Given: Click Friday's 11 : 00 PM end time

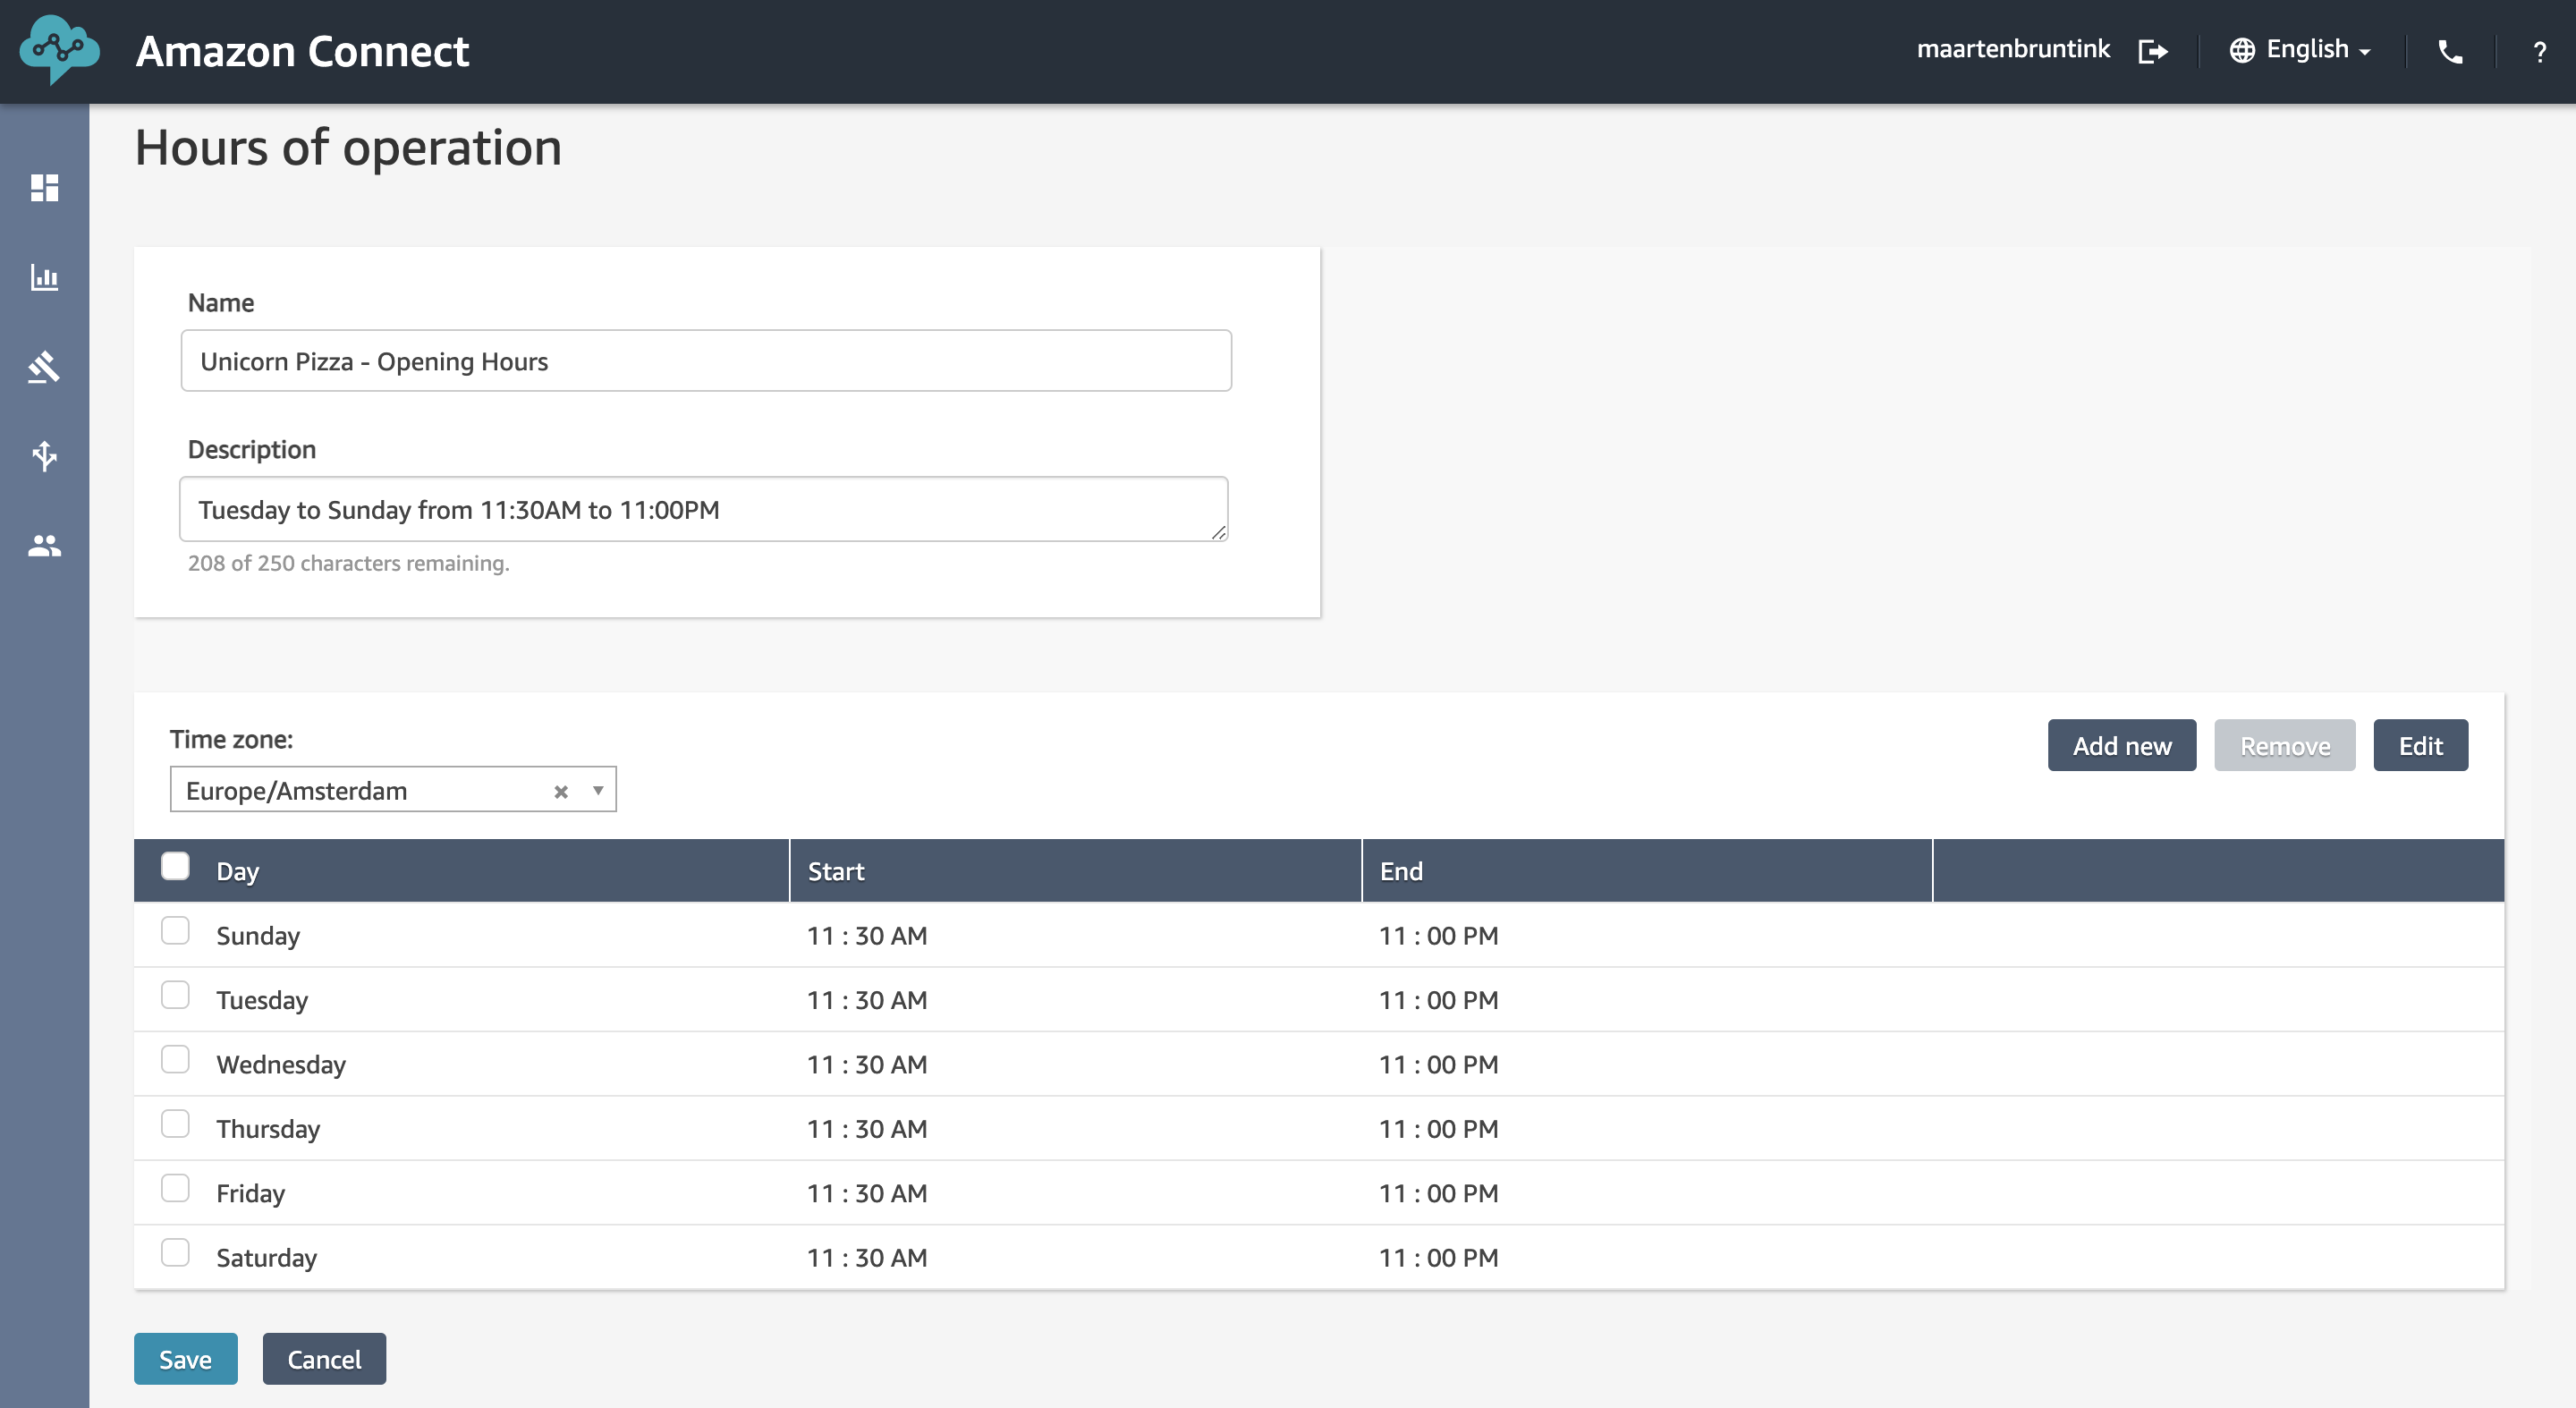Looking at the screenshot, I should pos(1439,1193).
